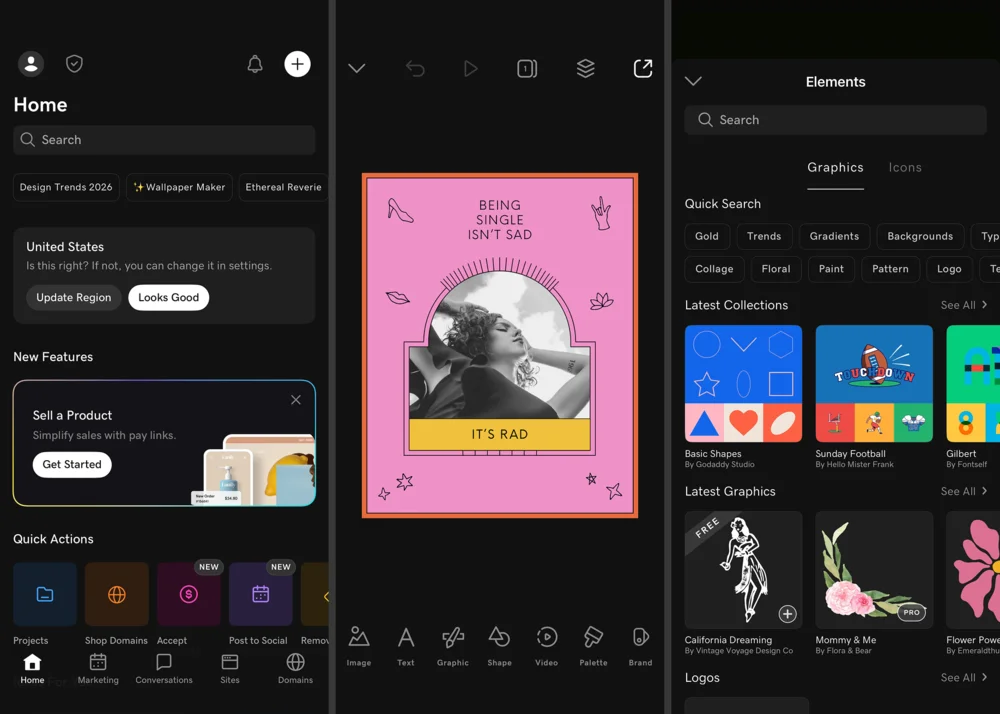Image resolution: width=1000 pixels, height=714 pixels.
Task: Expand See All for Latest Collections
Action: (964, 305)
